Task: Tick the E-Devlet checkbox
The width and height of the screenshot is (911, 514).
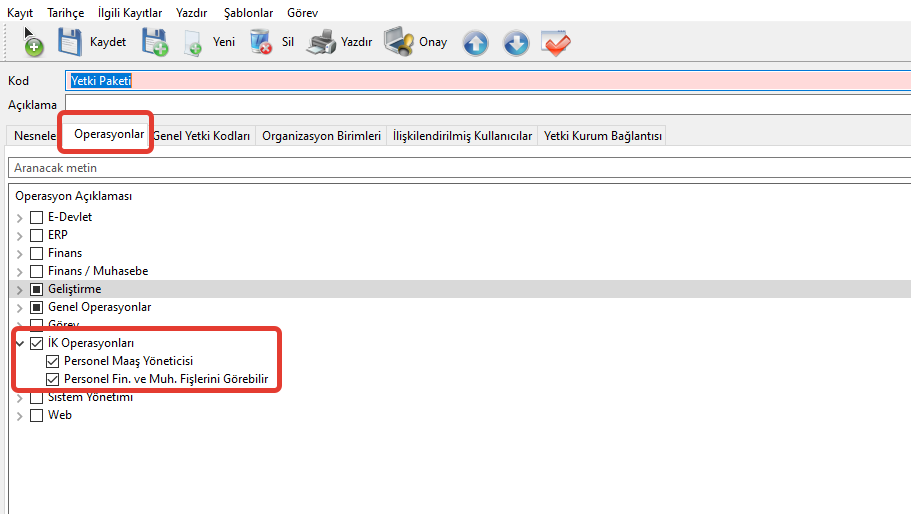Action: pos(37,217)
